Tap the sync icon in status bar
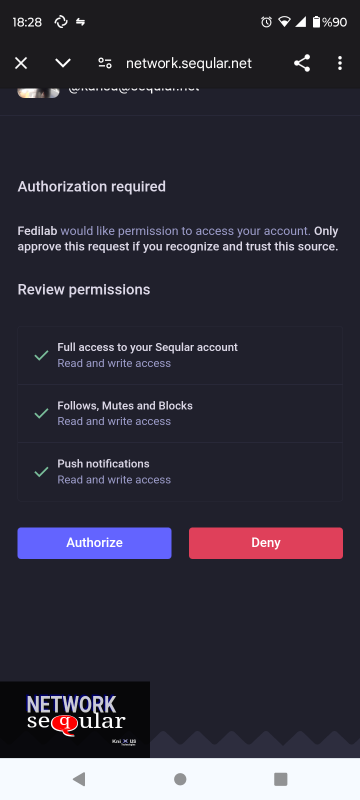This screenshot has height=800, width=360. [x=61, y=22]
